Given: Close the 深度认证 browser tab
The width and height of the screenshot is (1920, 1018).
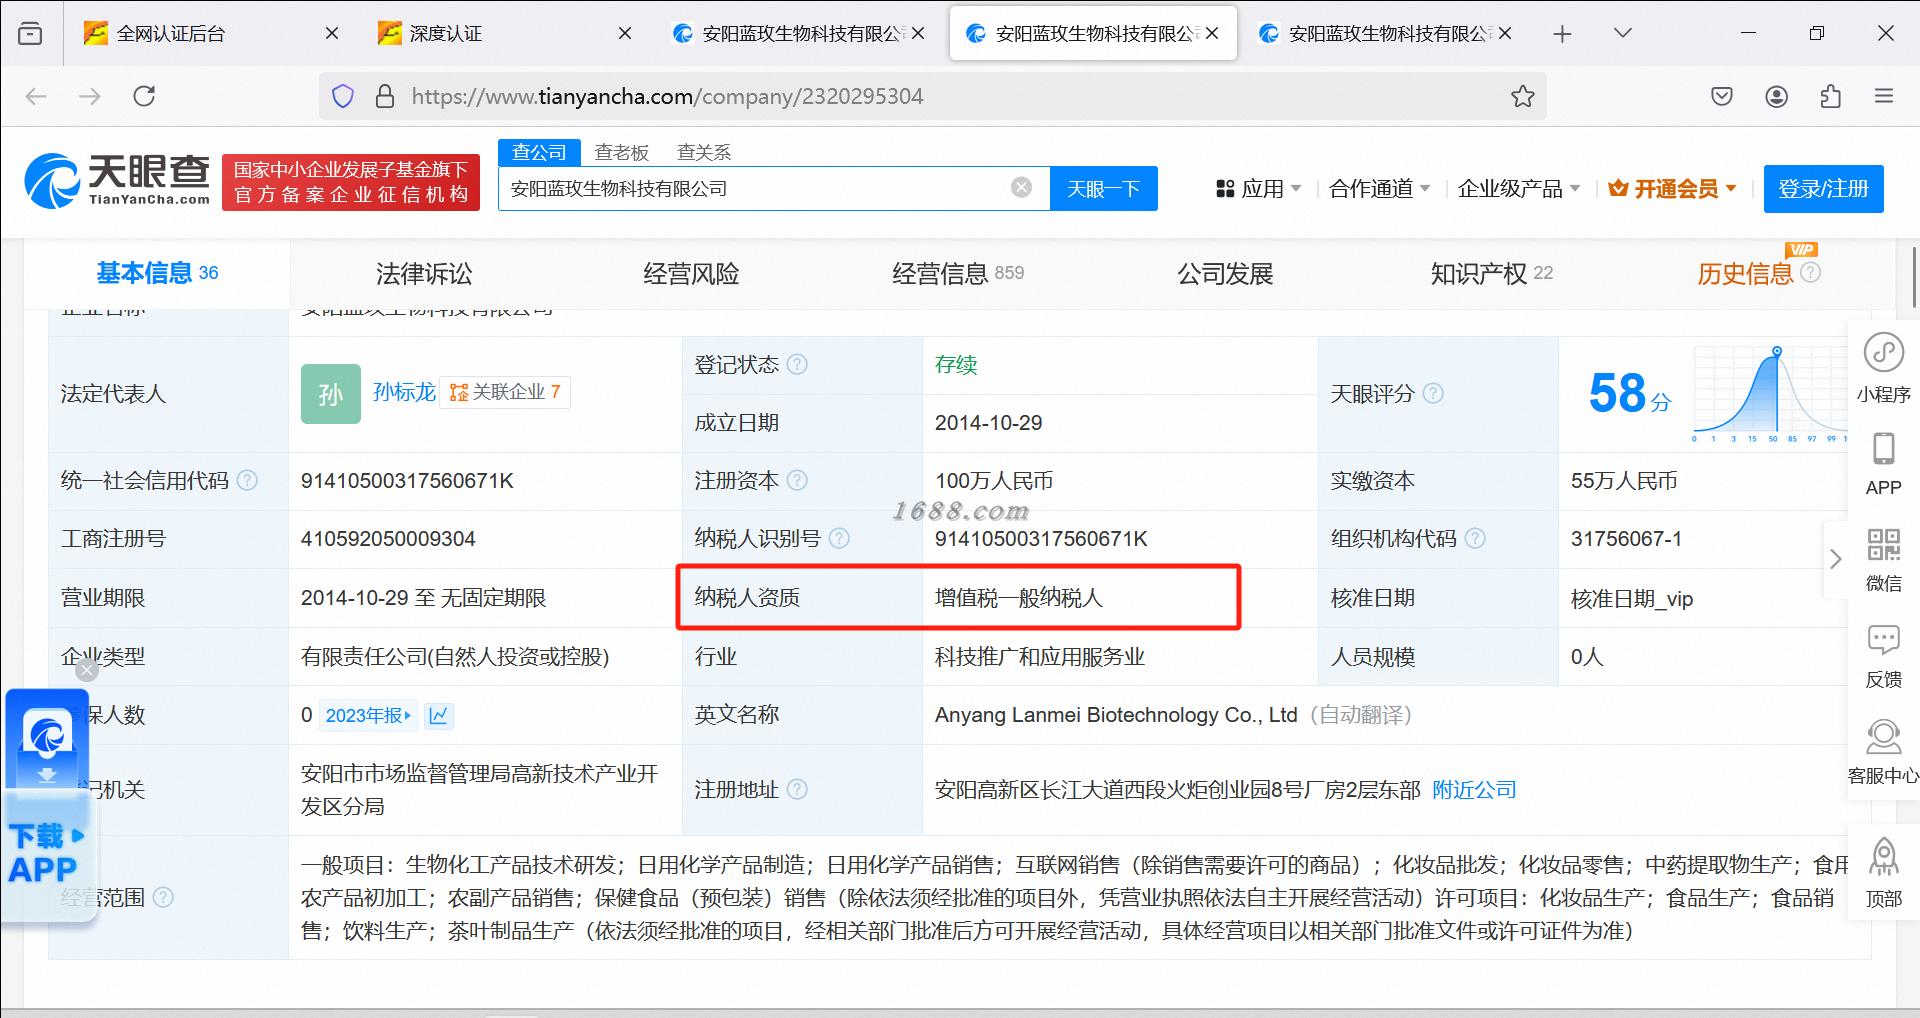Looking at the screenshot, I should click(625, 34).
